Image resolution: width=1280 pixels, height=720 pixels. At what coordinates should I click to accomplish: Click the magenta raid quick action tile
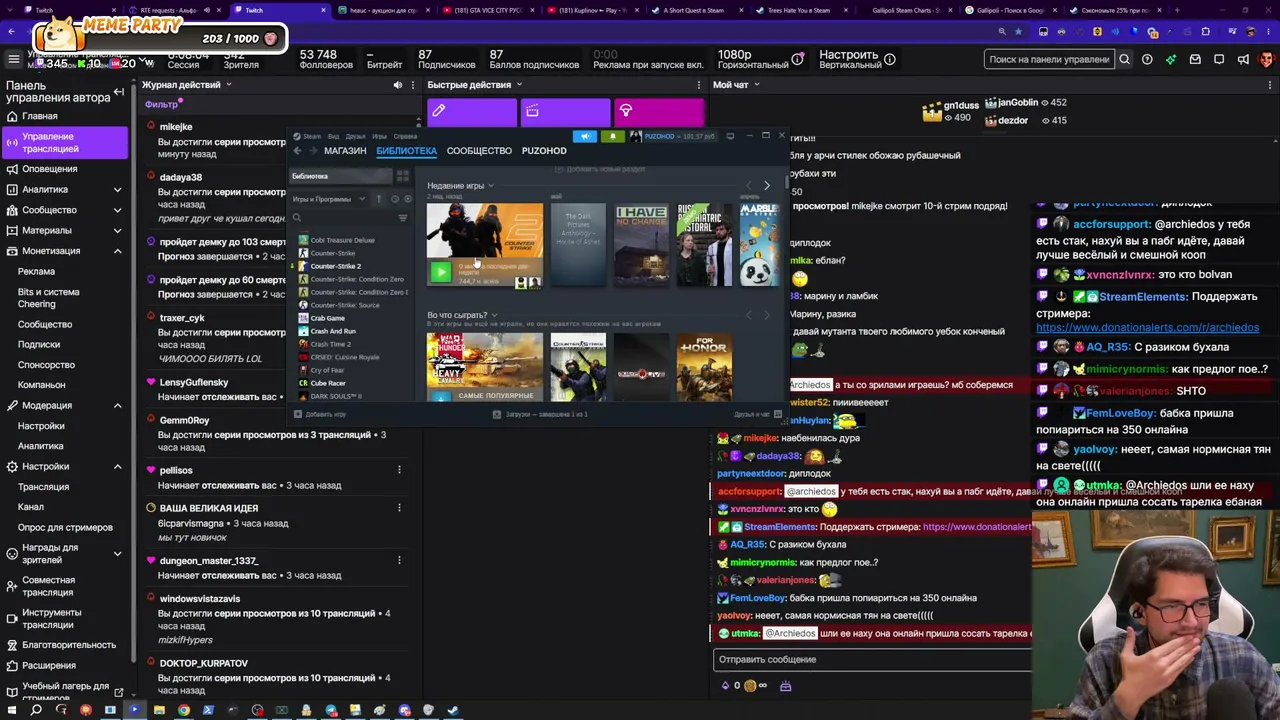[659, 111]
